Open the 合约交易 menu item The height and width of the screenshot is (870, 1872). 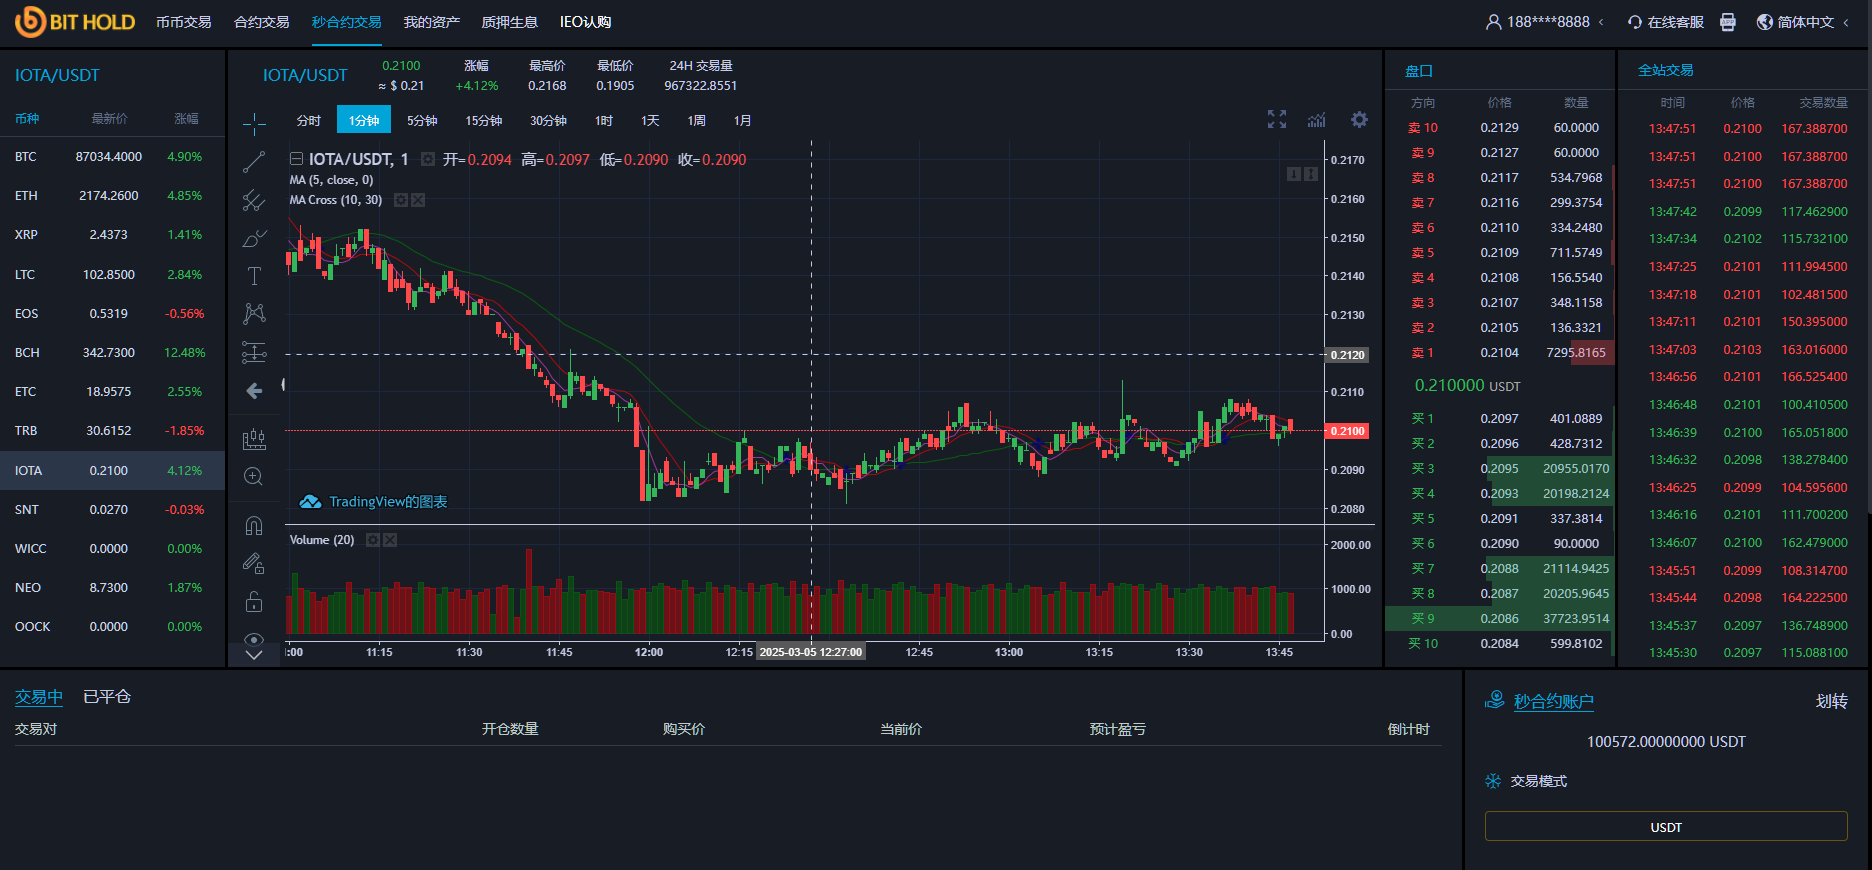tap(262, 22)
